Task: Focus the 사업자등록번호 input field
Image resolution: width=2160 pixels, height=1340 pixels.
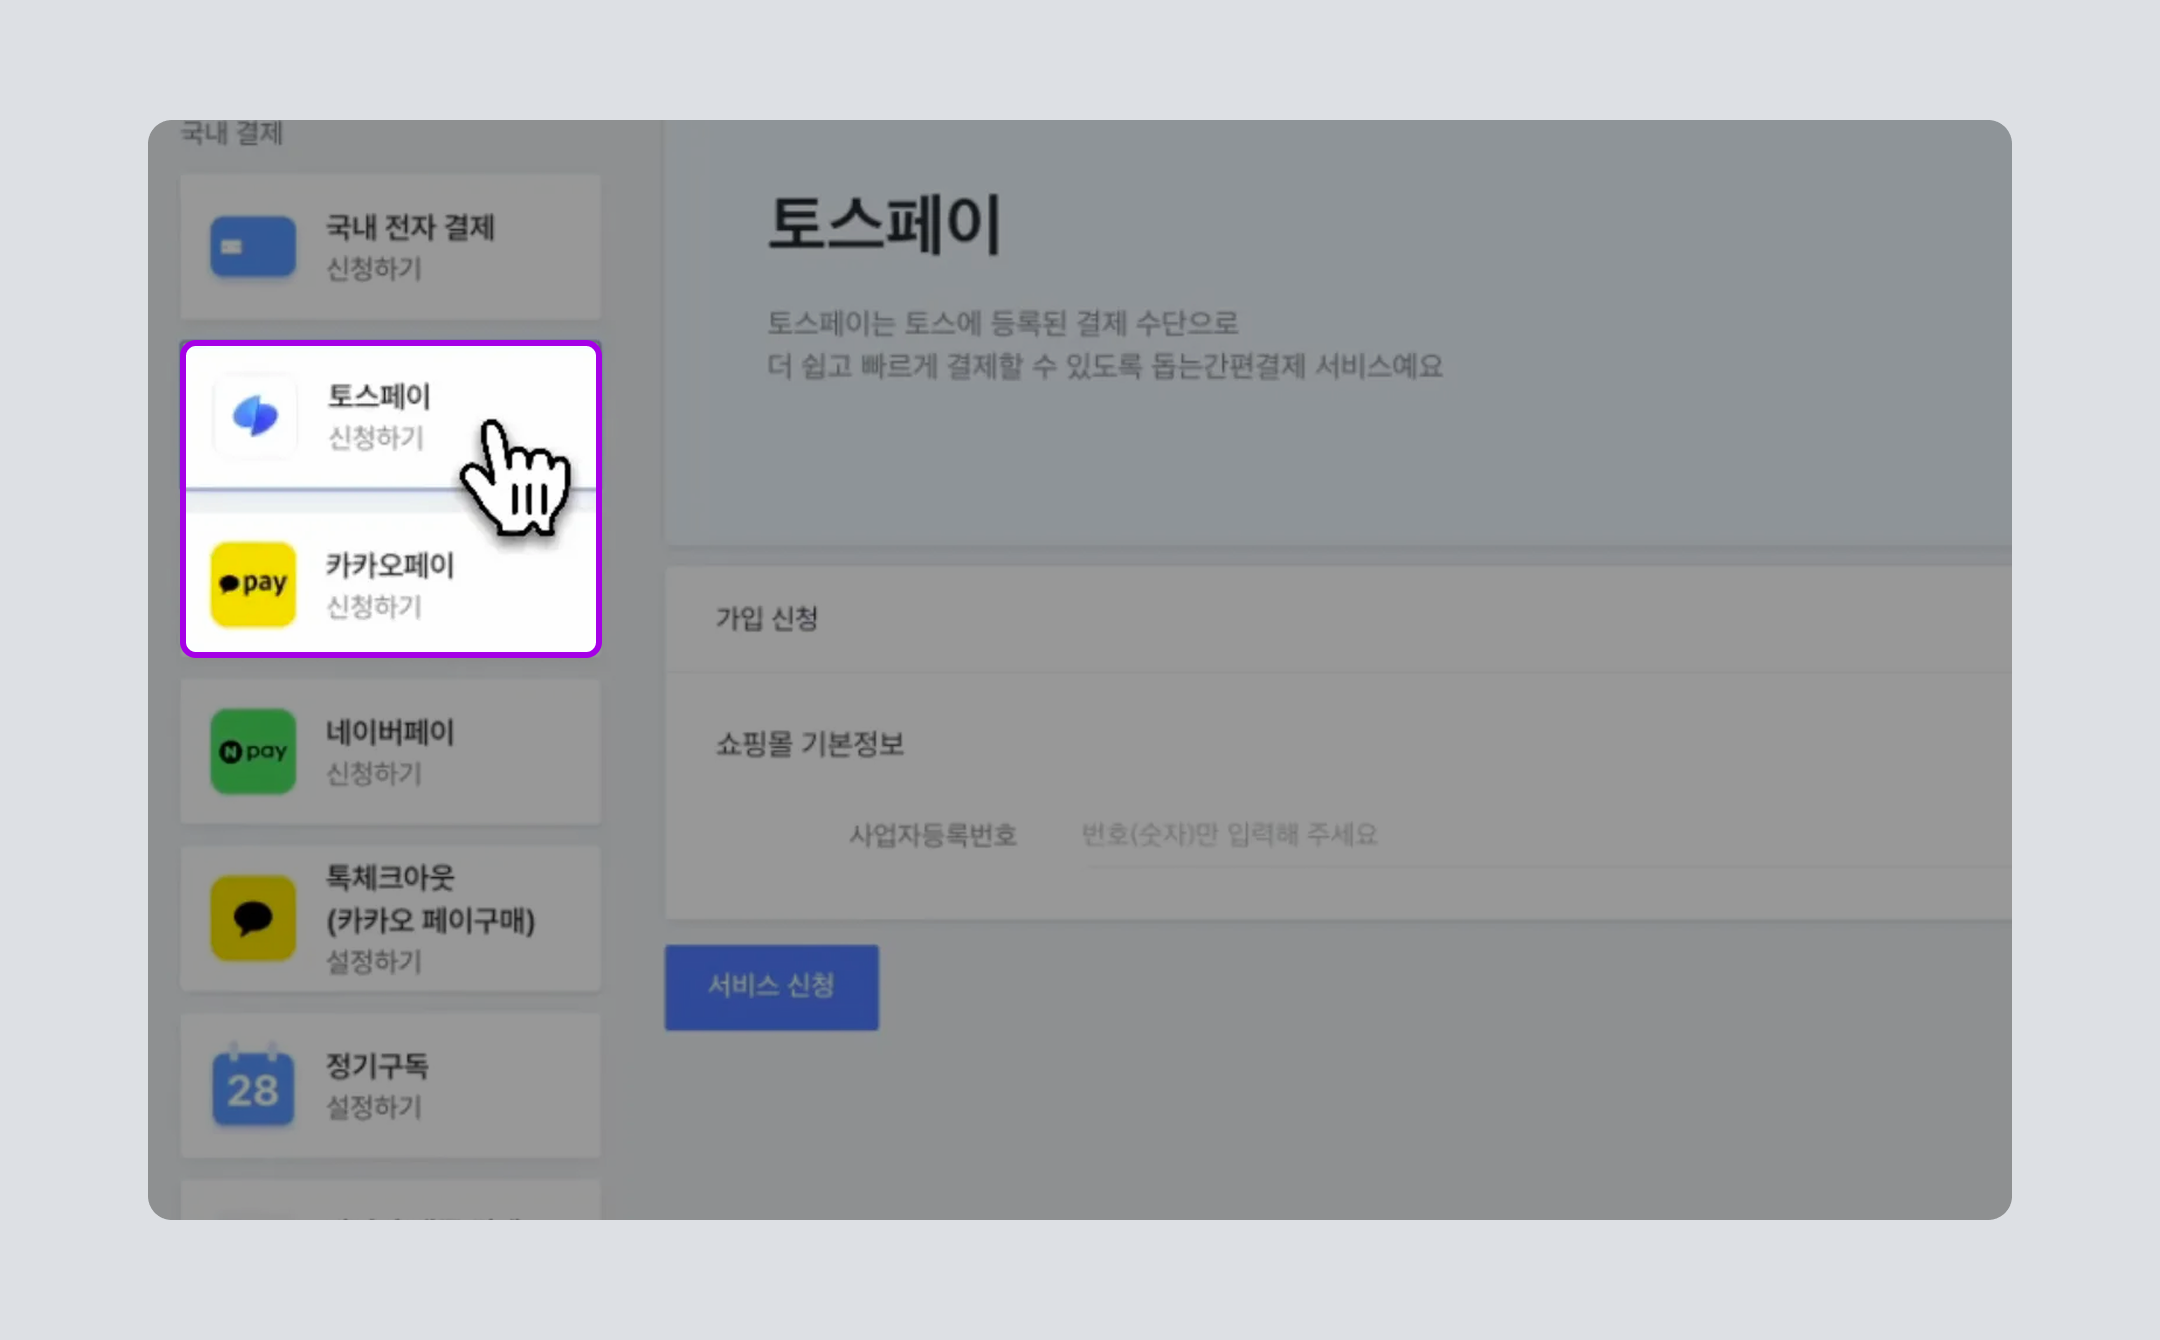Action: click(1545, 835)
